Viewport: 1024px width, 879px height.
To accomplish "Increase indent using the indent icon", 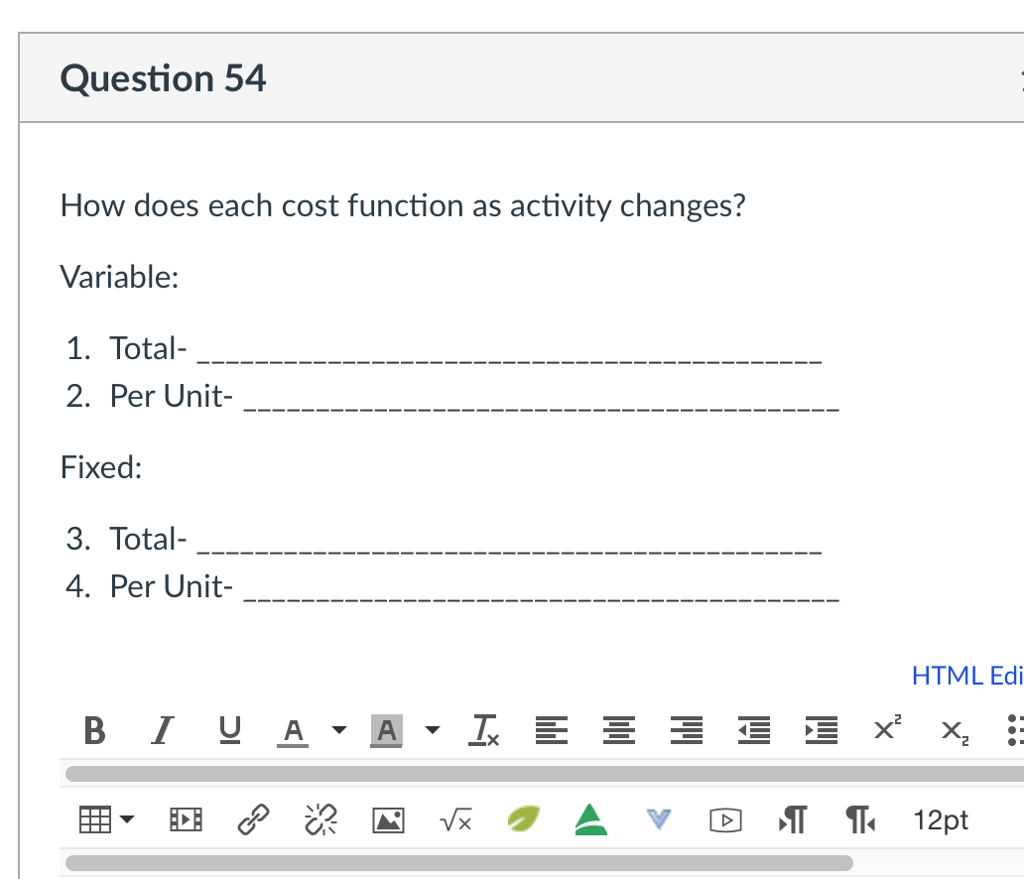I will [x=819, y=731].
